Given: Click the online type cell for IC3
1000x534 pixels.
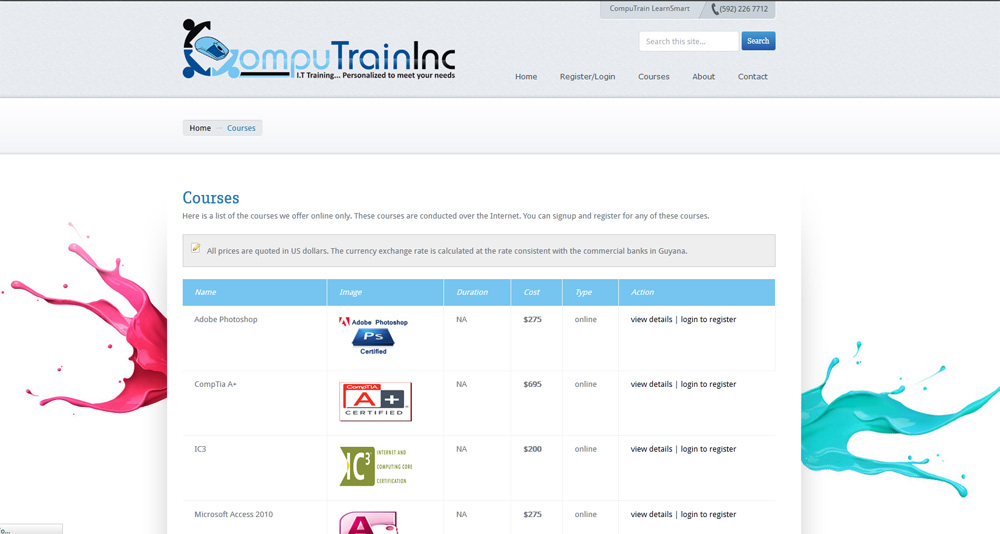Looking at the screenshot, I should pyautogui.click(x=585, y=449).
